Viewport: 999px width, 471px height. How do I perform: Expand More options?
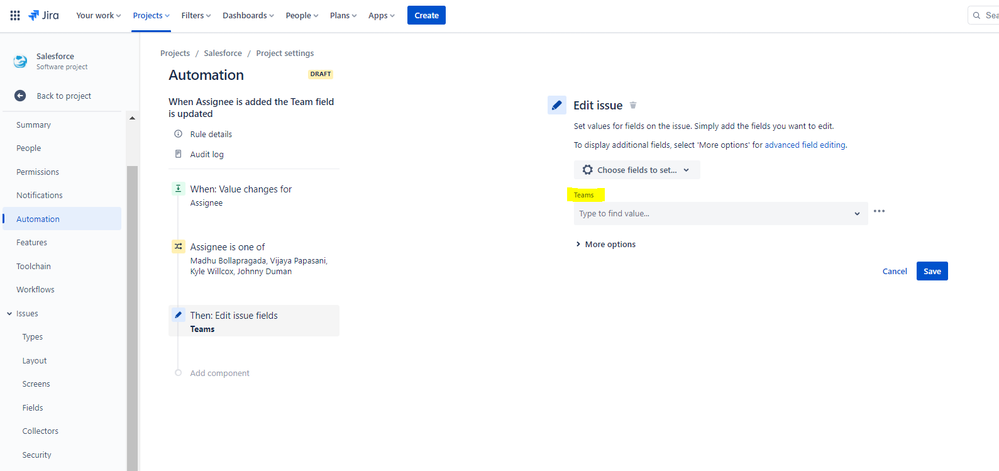coord(605,244)
